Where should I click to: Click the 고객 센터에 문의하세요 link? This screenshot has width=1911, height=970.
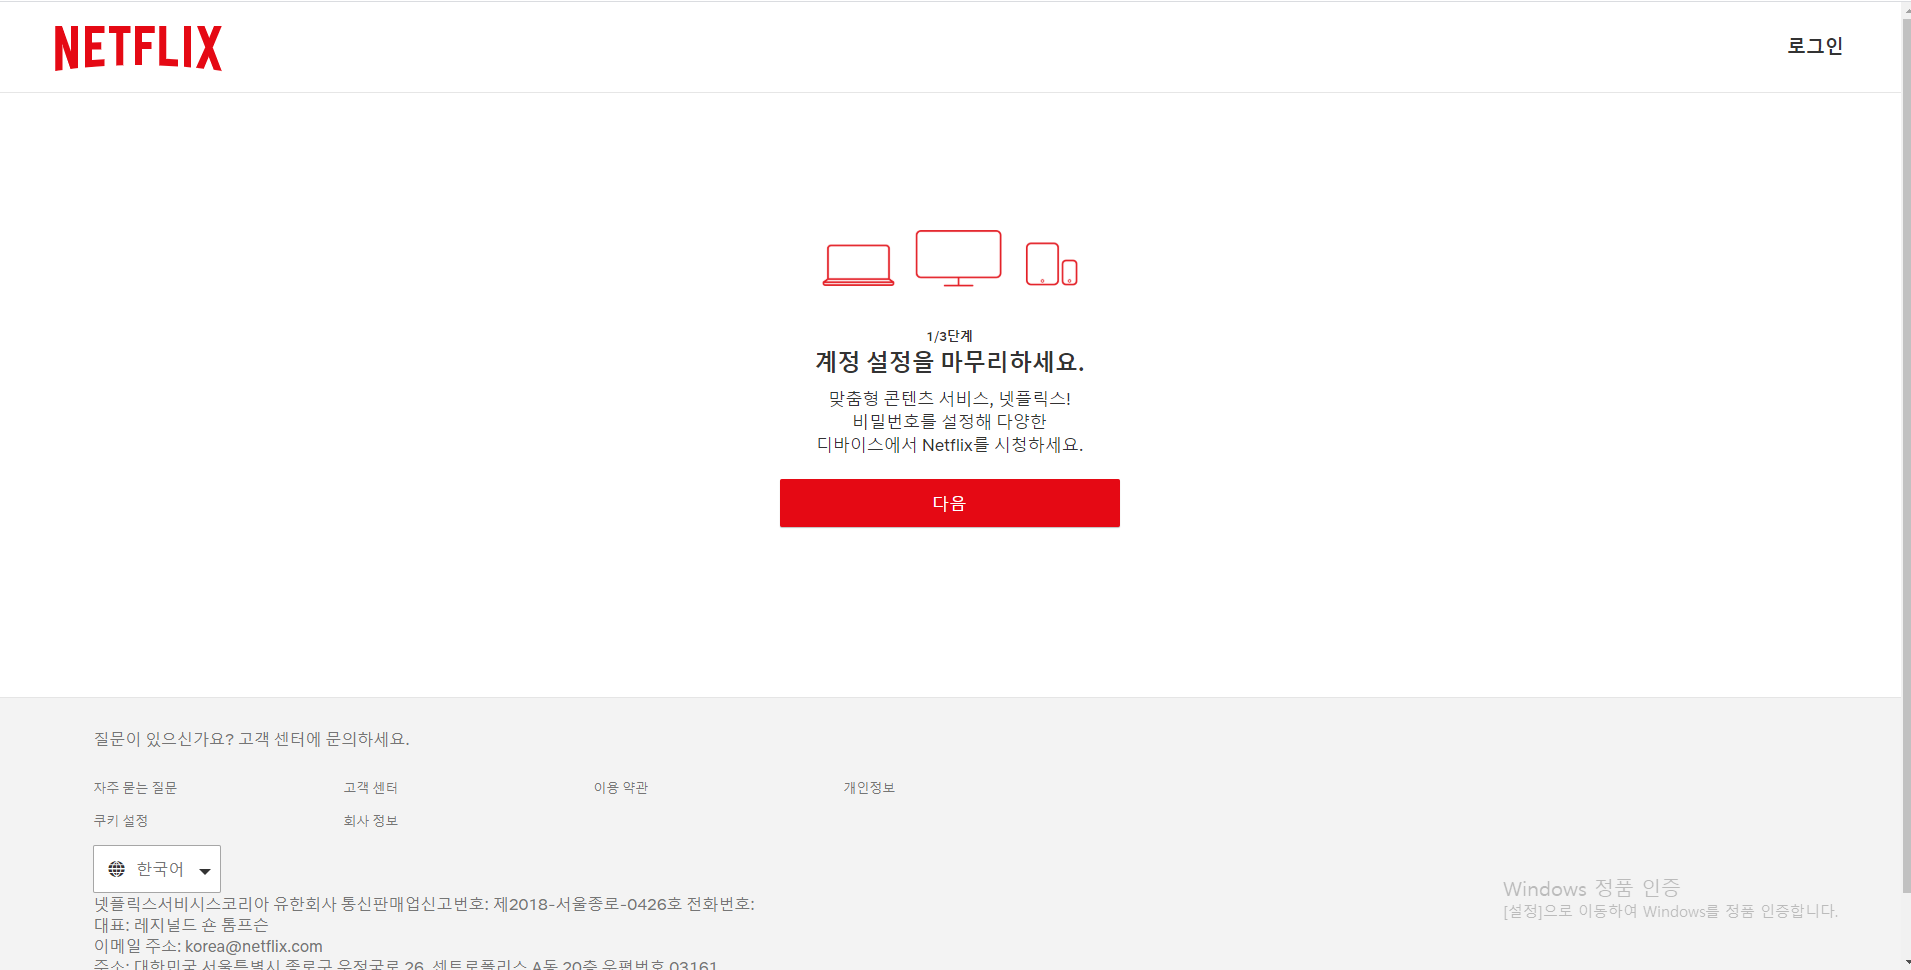pyautogui.click(x=324, y=739)
